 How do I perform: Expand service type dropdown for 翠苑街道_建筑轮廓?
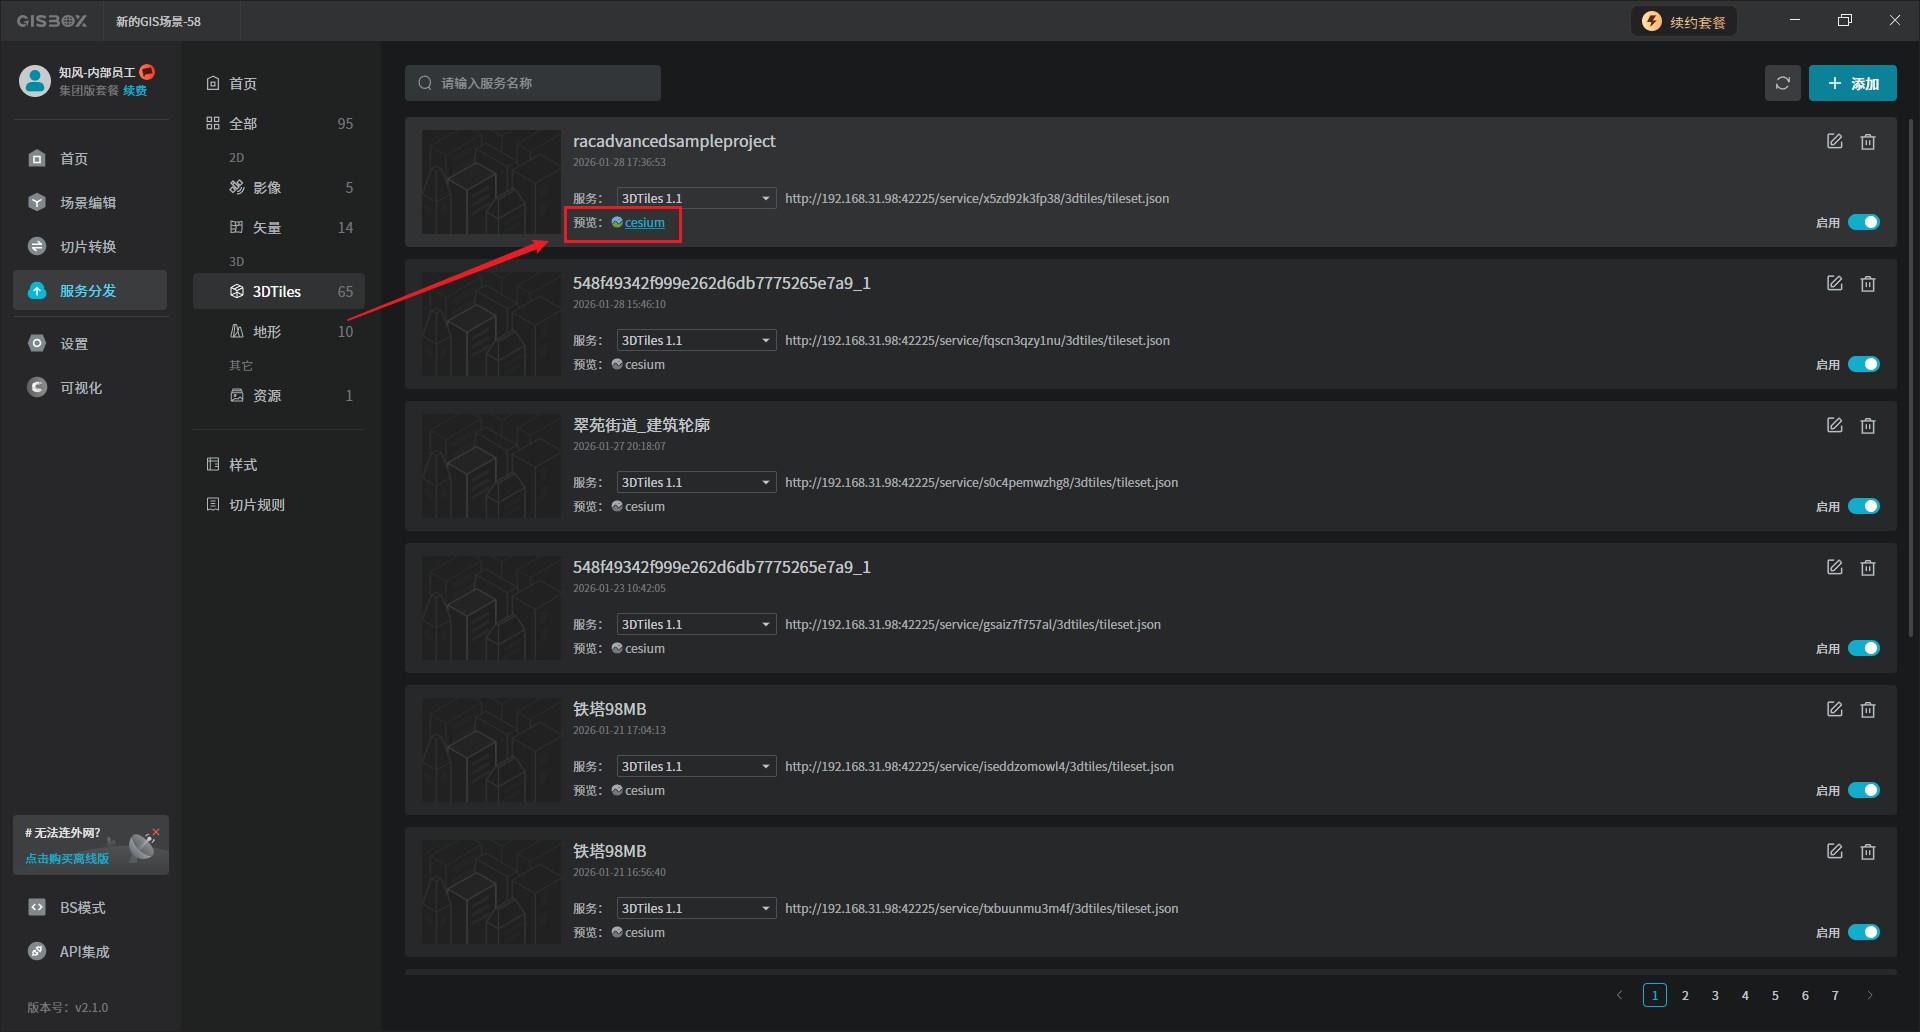(696, 482)
